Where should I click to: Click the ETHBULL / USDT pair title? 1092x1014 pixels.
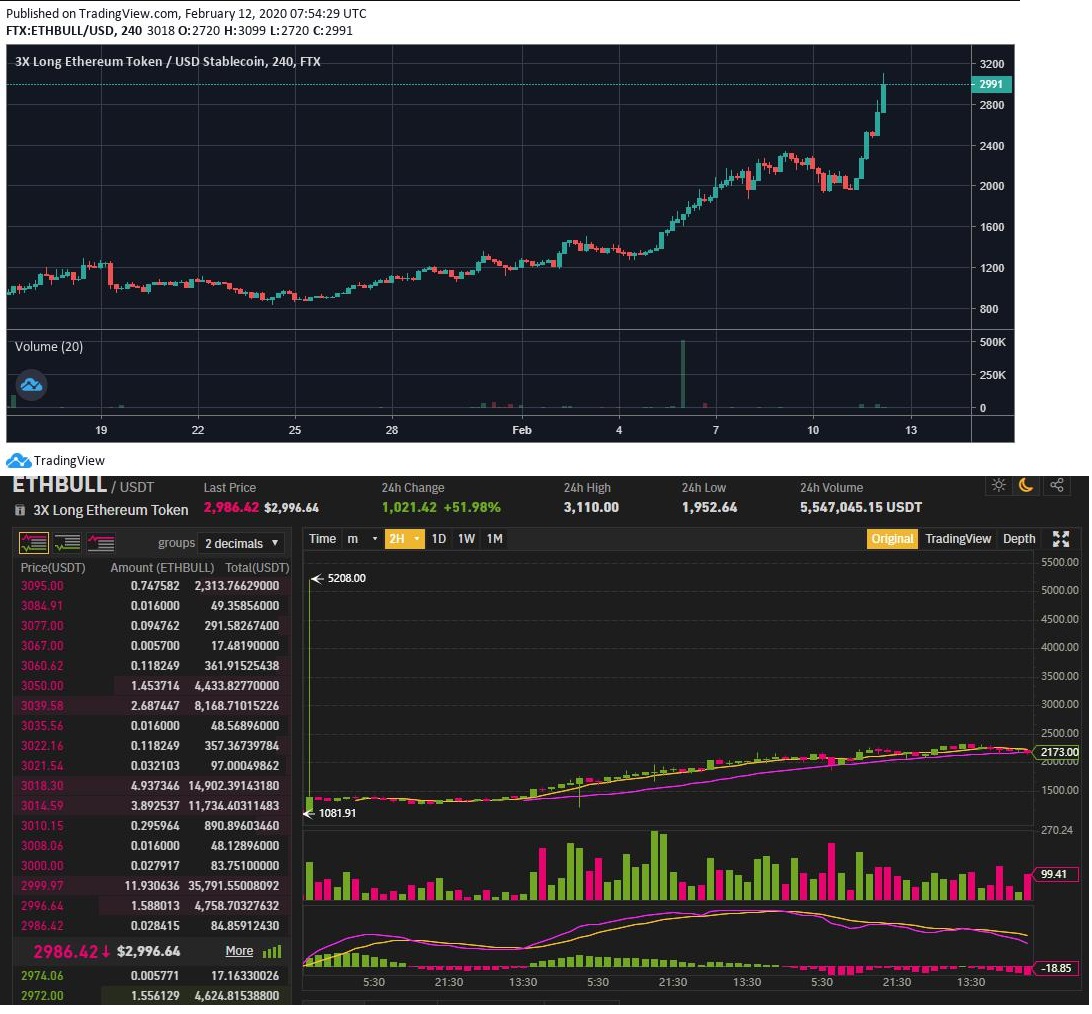[84, 485]
